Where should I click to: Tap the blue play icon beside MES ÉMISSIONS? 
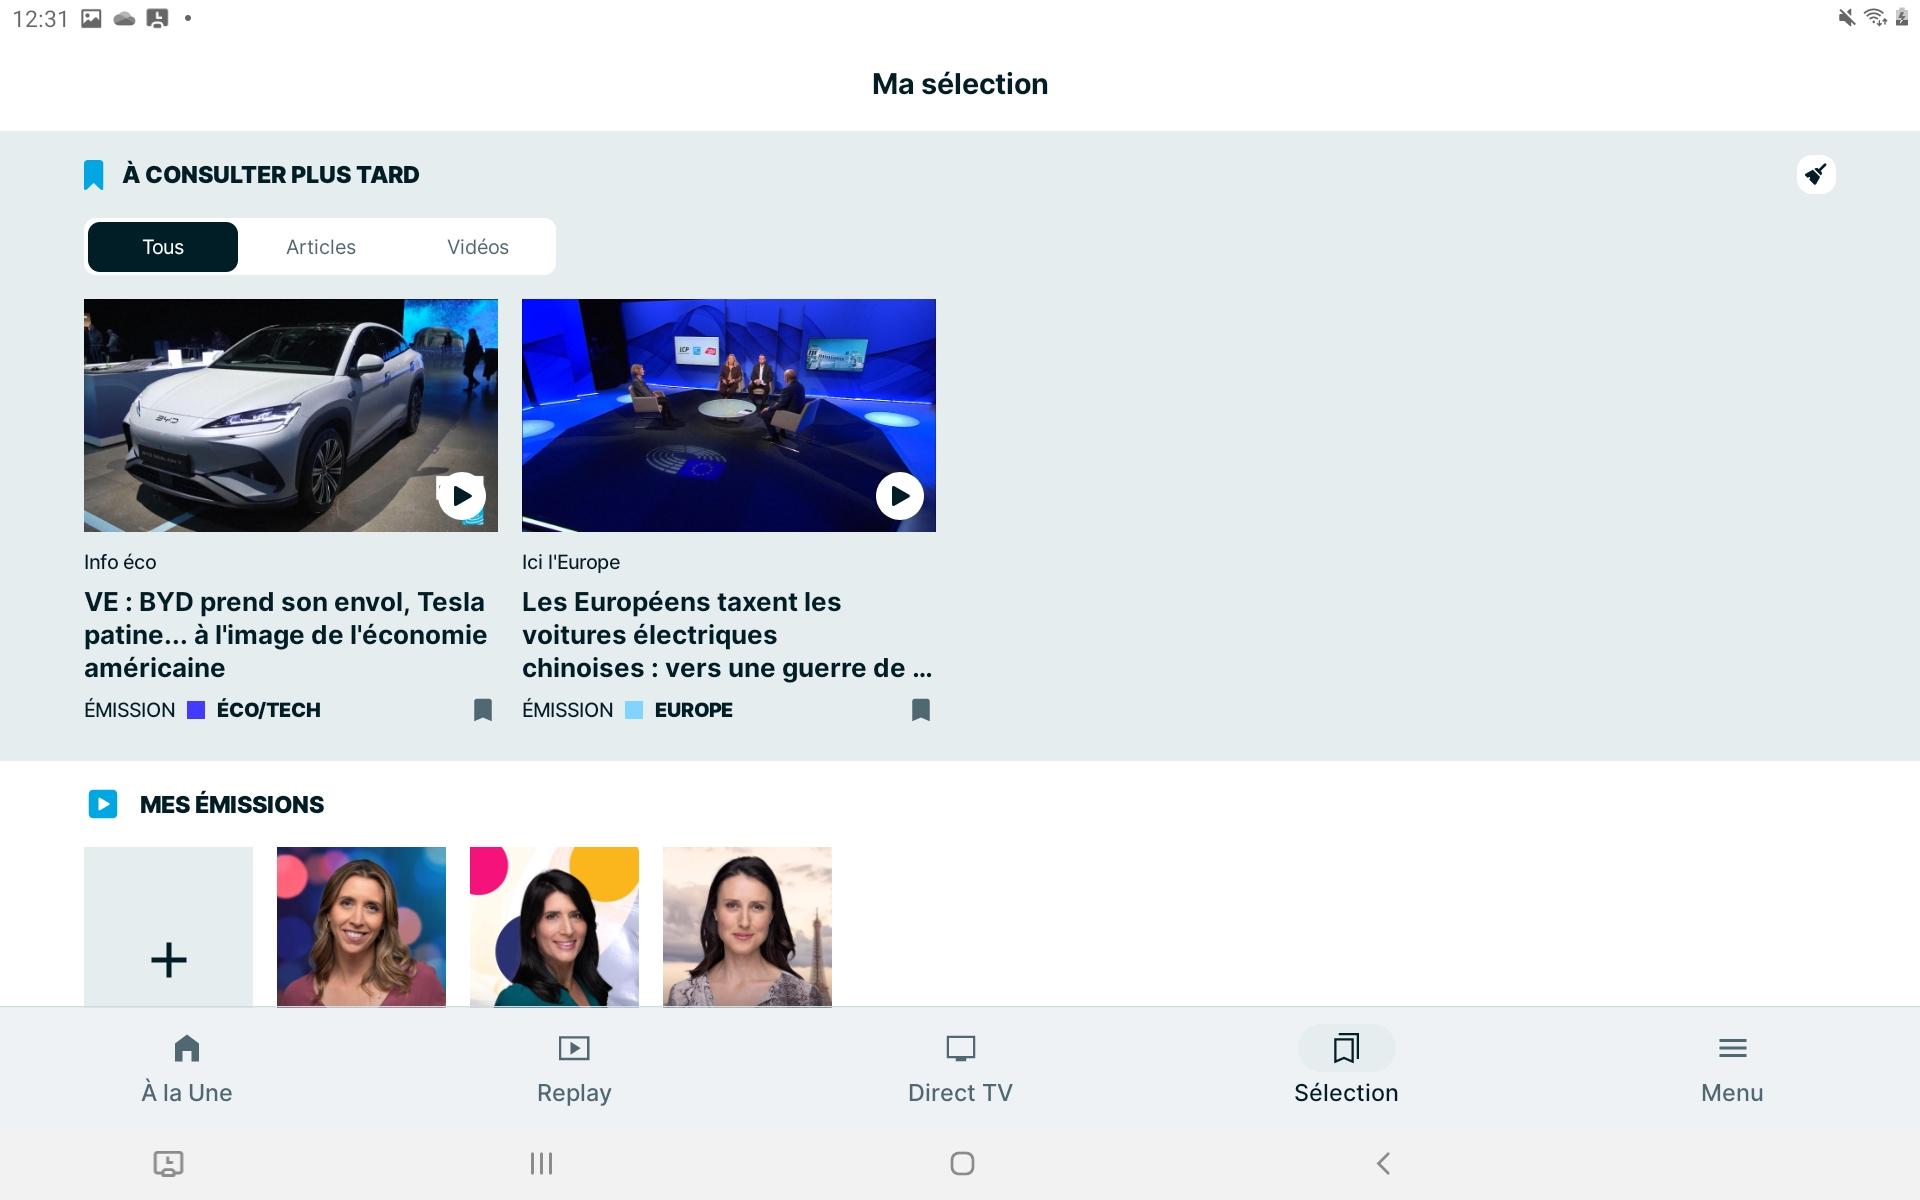point(103,804)
